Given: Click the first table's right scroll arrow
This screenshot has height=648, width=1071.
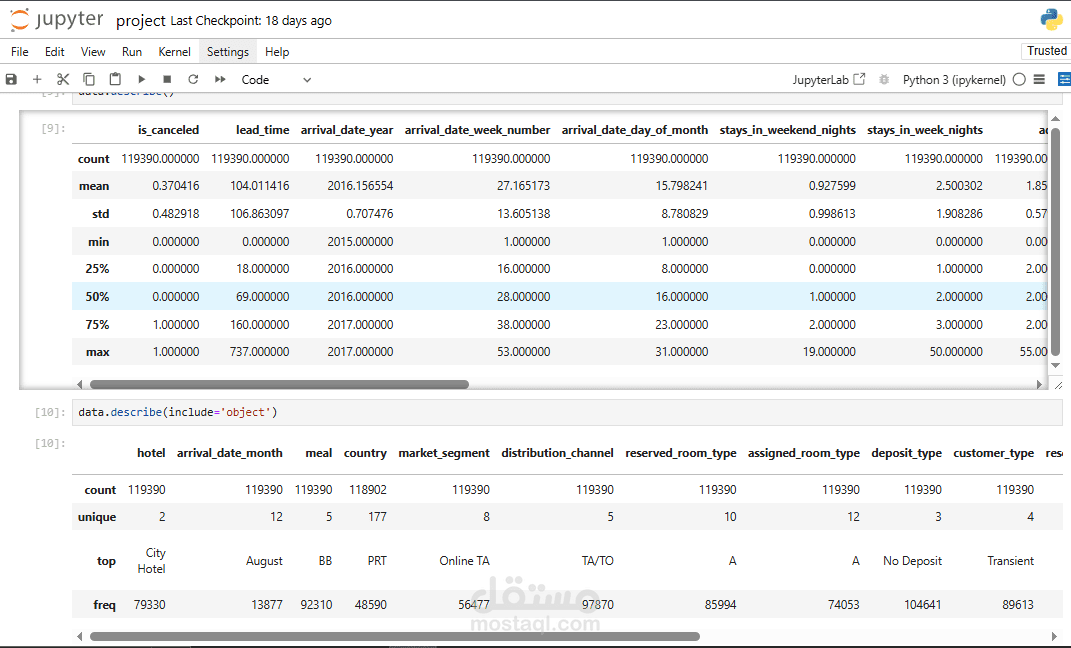Looking at the screenshot, I should click(1040, 384).
